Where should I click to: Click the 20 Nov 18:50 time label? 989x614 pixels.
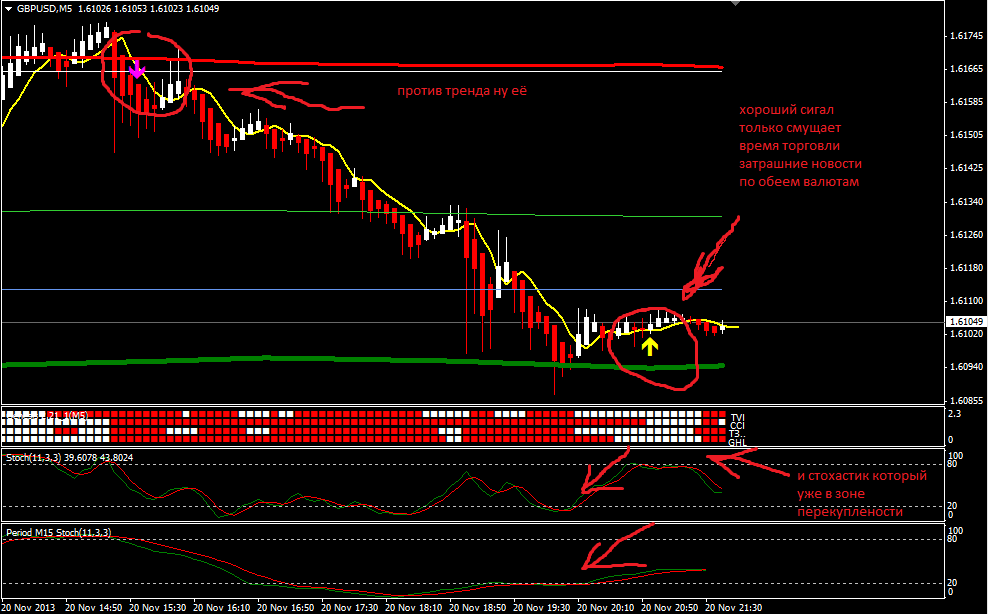(477, 608)
